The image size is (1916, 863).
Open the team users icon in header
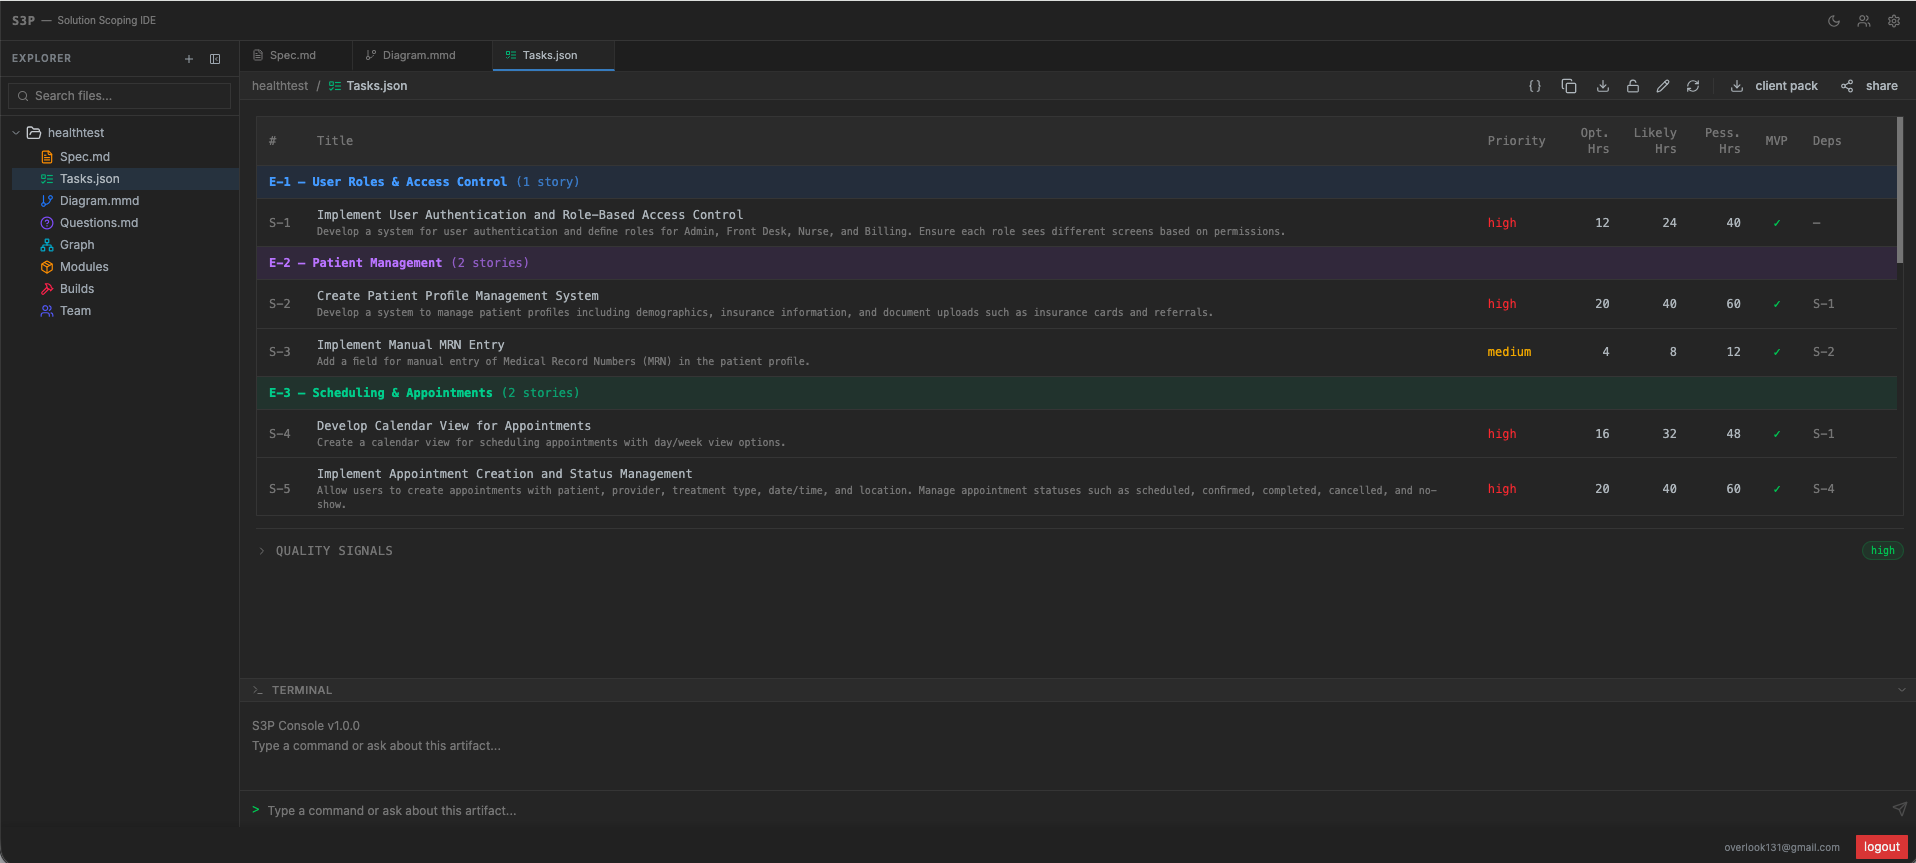(x=1864, y=21)
